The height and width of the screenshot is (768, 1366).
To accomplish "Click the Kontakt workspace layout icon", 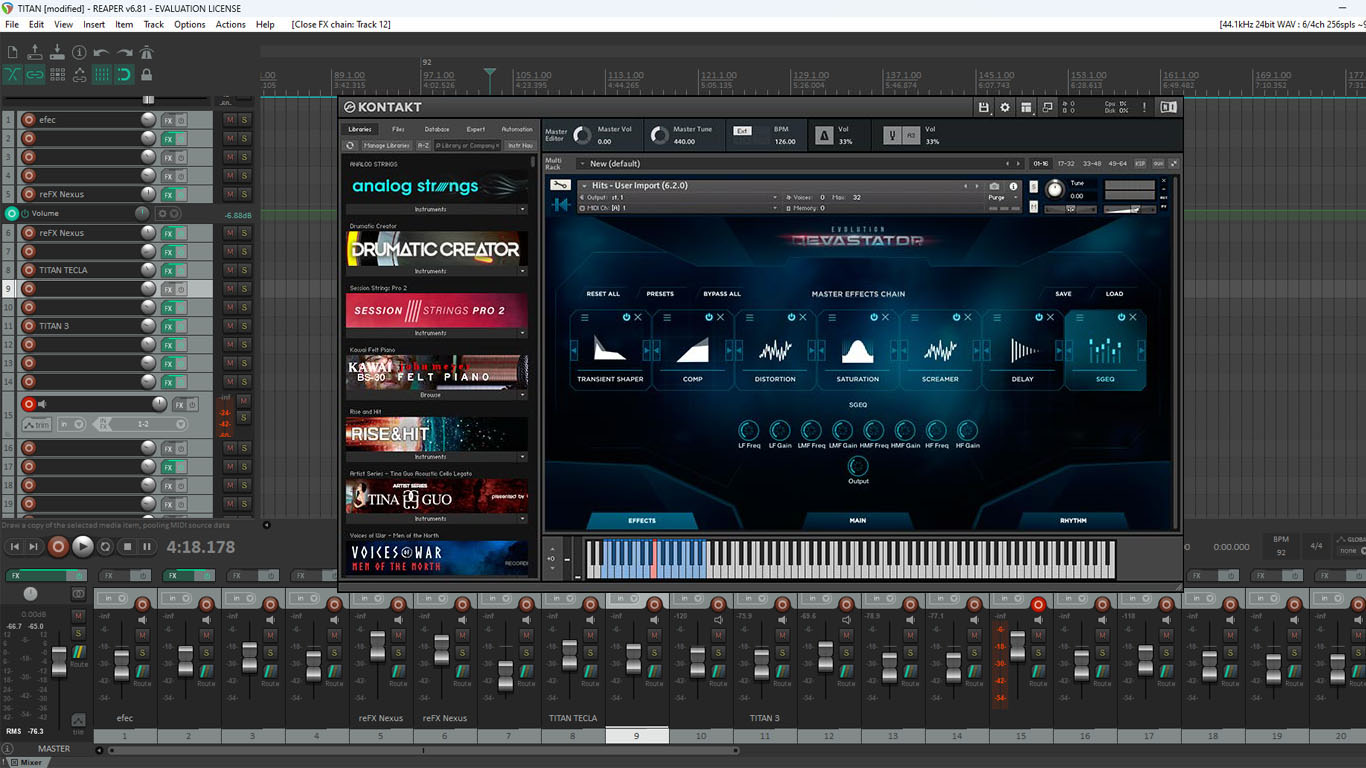I will [1026, 107].
